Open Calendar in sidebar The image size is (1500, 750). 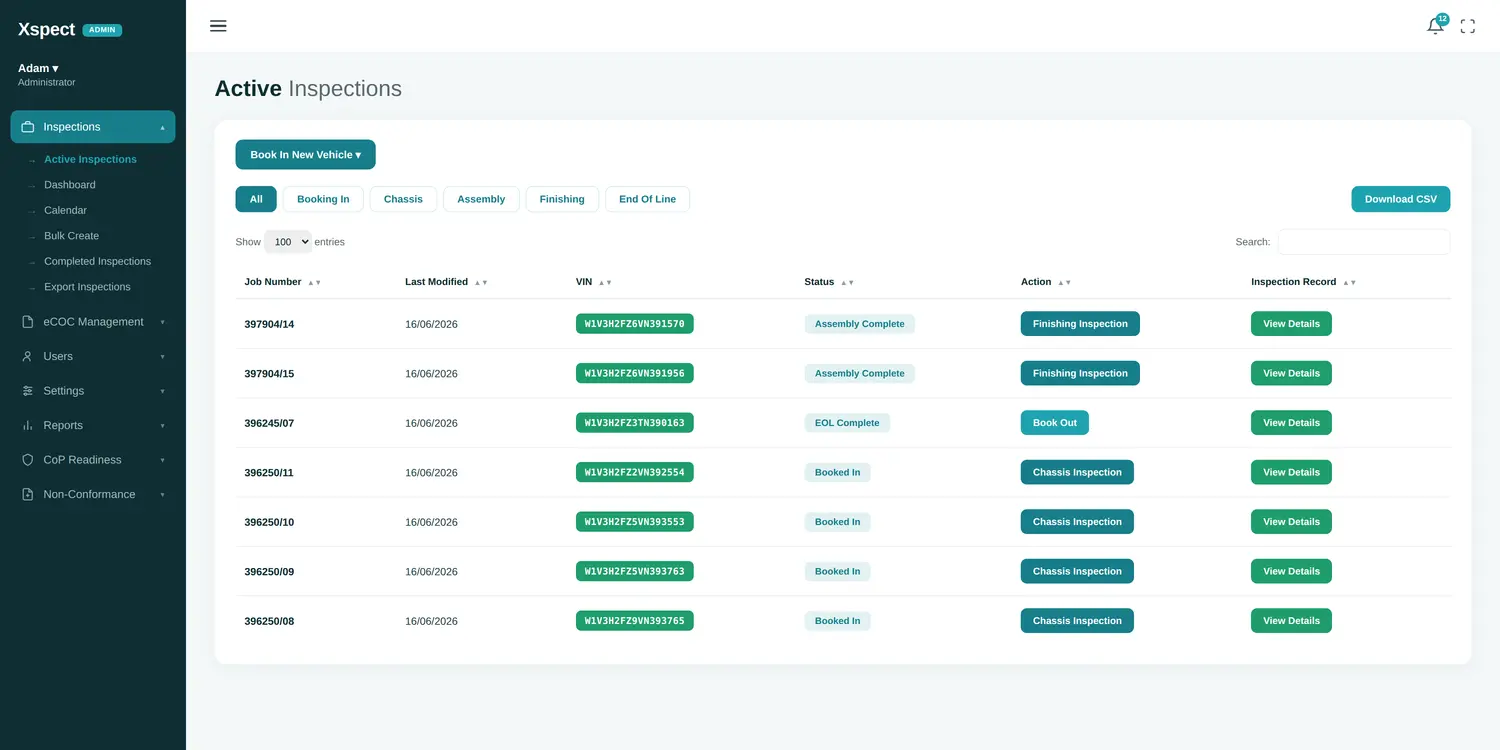(65, 210)
